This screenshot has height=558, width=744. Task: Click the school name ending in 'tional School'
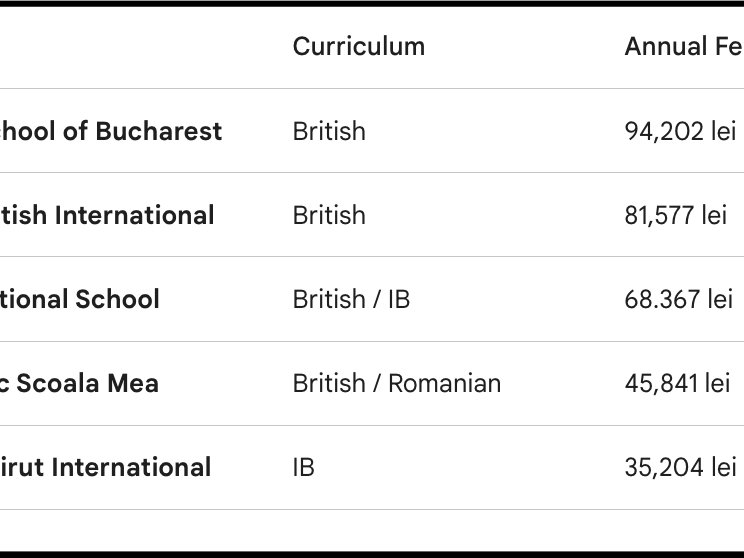tap(80, 299)
